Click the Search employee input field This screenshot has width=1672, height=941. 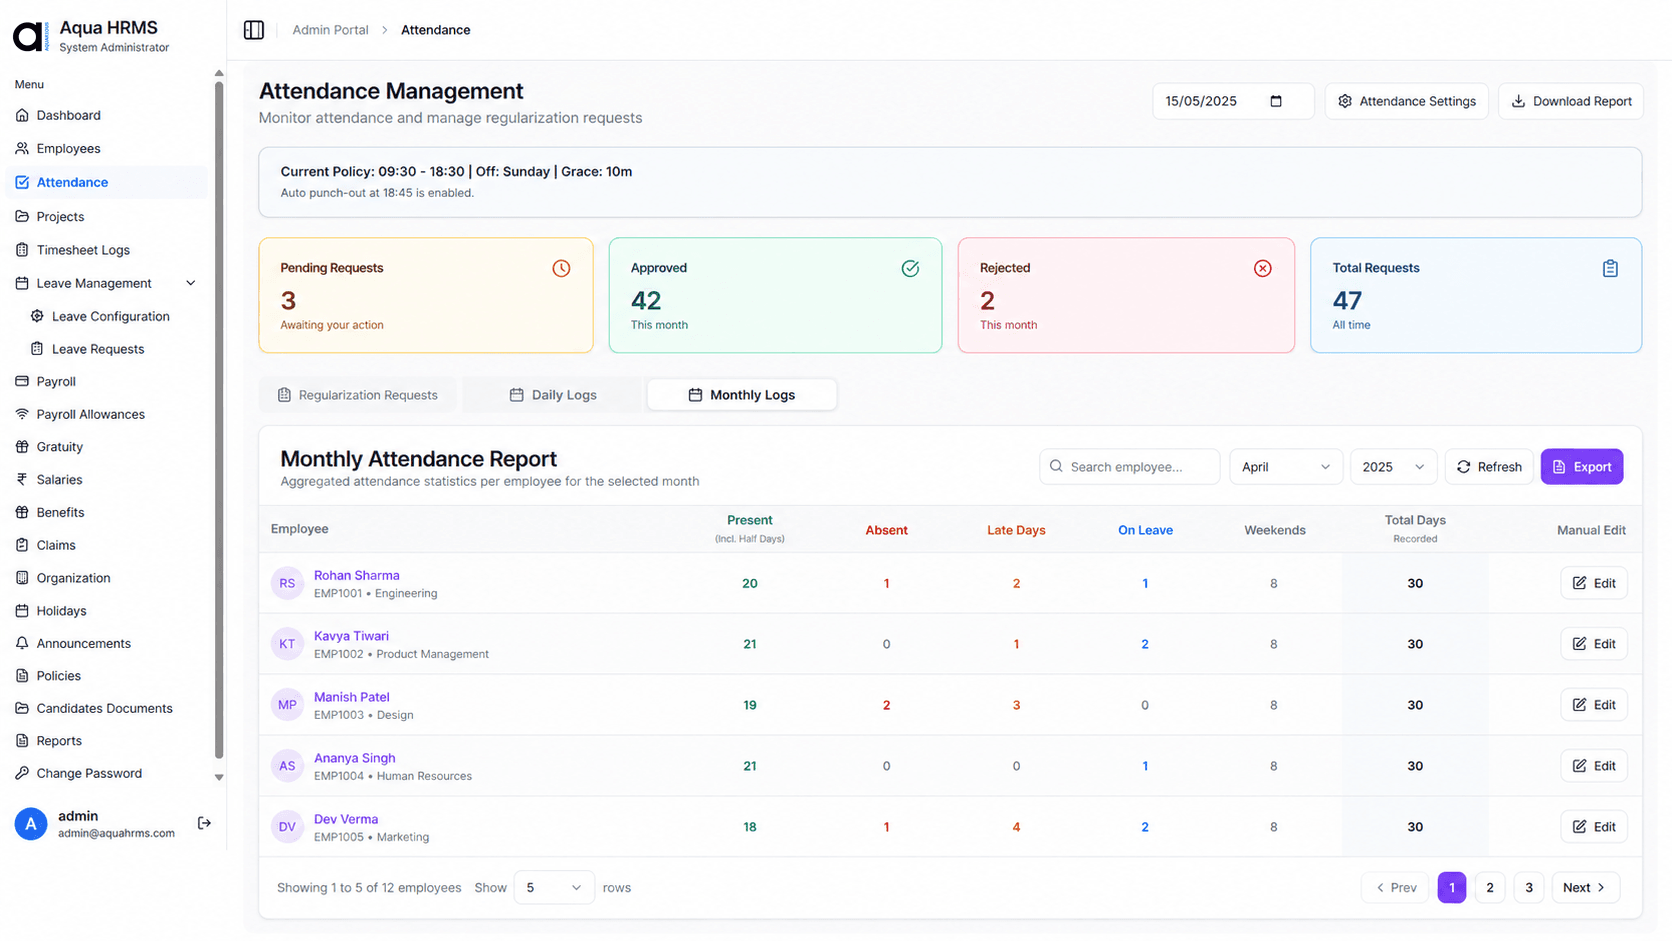1130,467
